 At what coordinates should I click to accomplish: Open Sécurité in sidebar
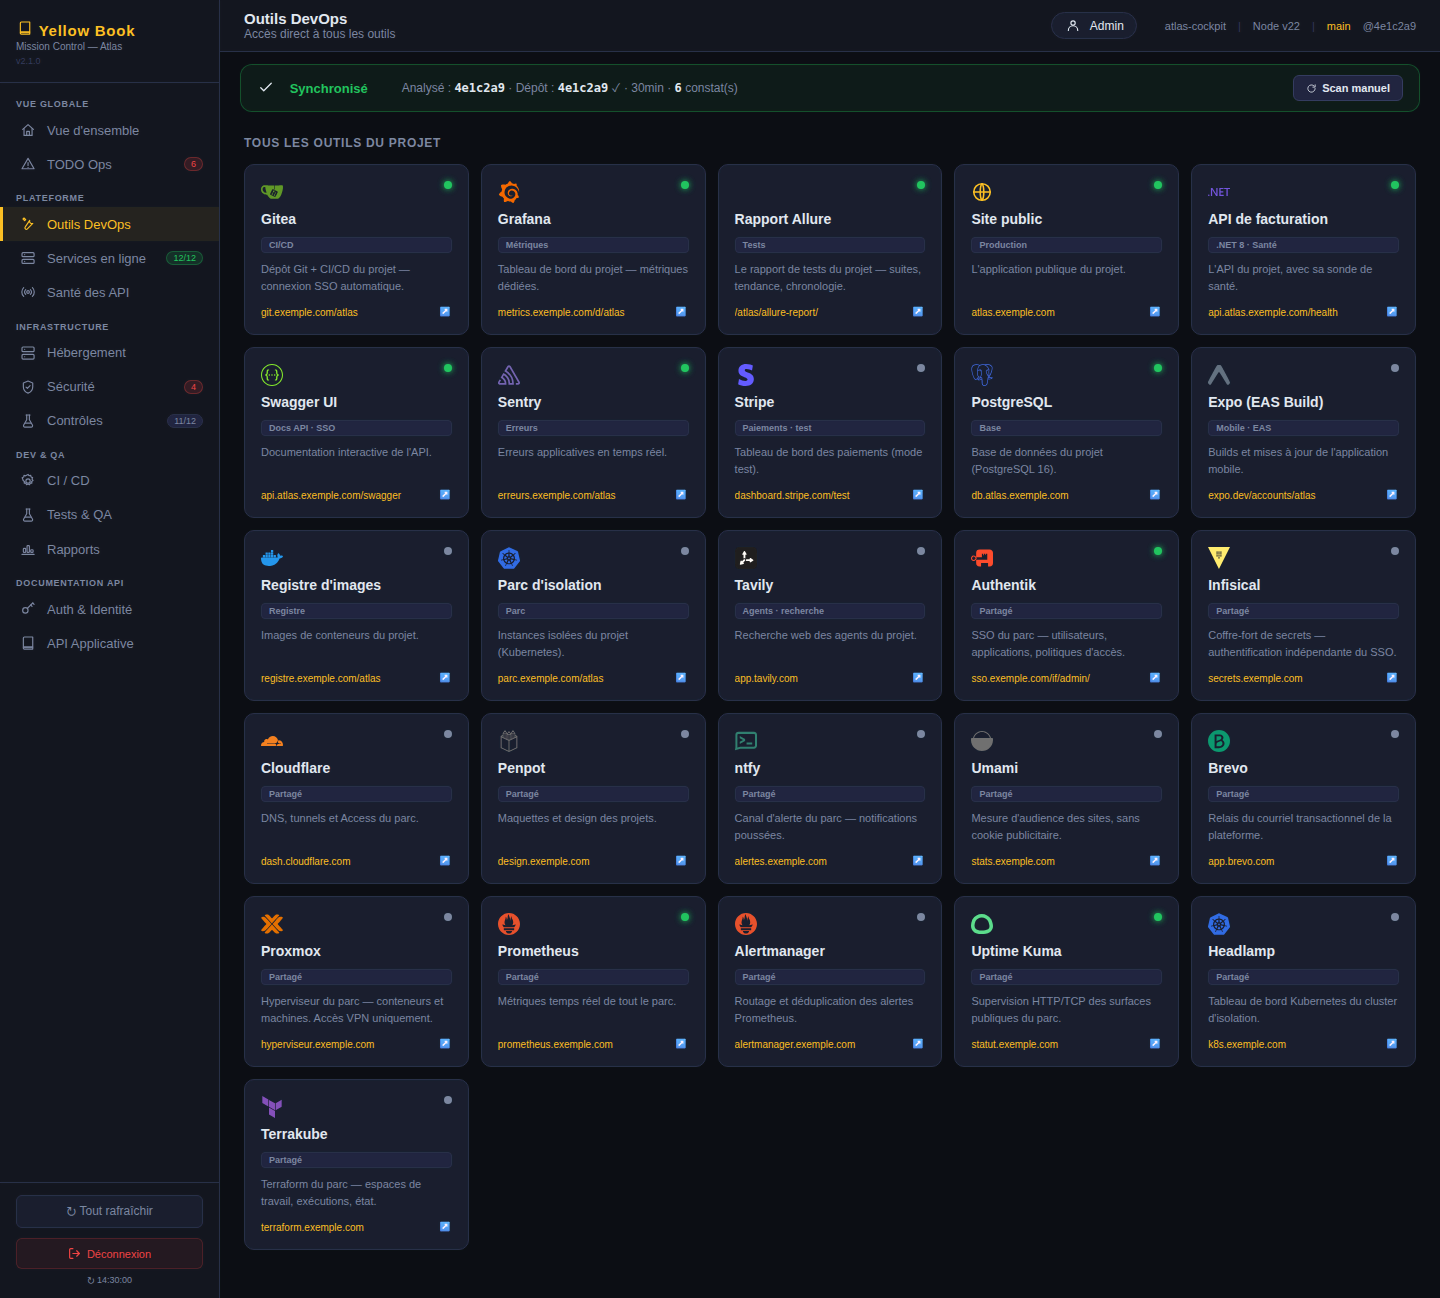coord(110,386)
